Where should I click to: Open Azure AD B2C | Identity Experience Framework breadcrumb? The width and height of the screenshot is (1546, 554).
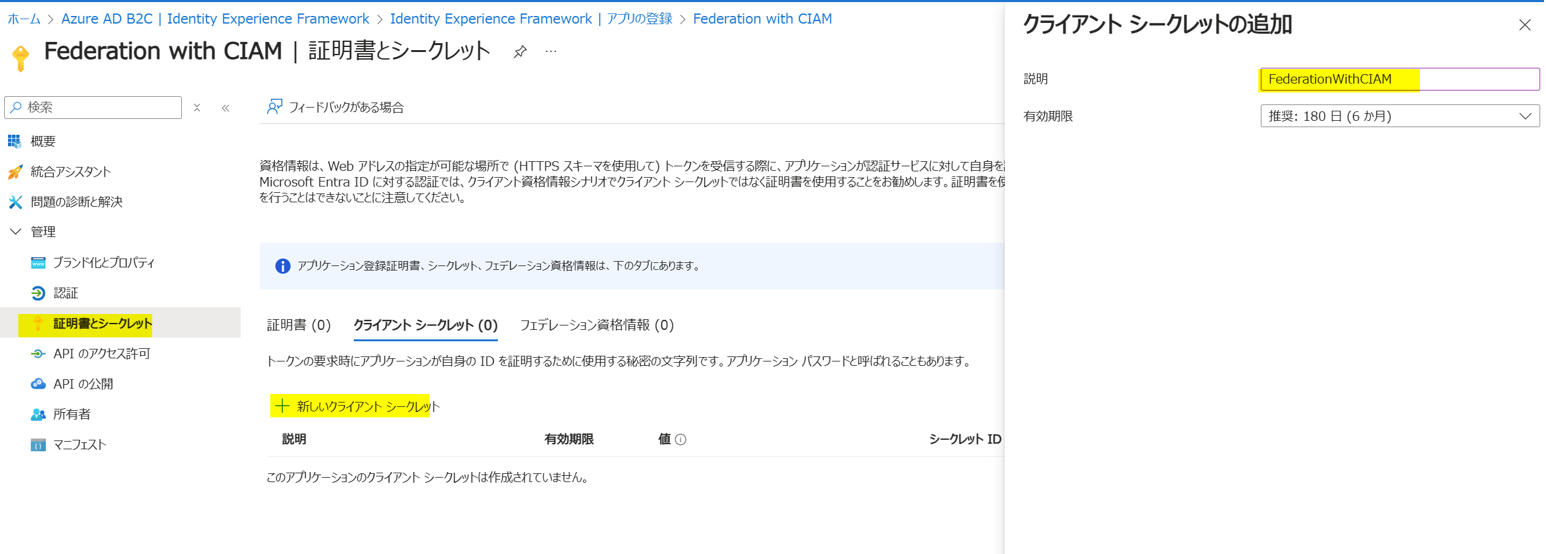pyautogui.click(x=215, y=19)
